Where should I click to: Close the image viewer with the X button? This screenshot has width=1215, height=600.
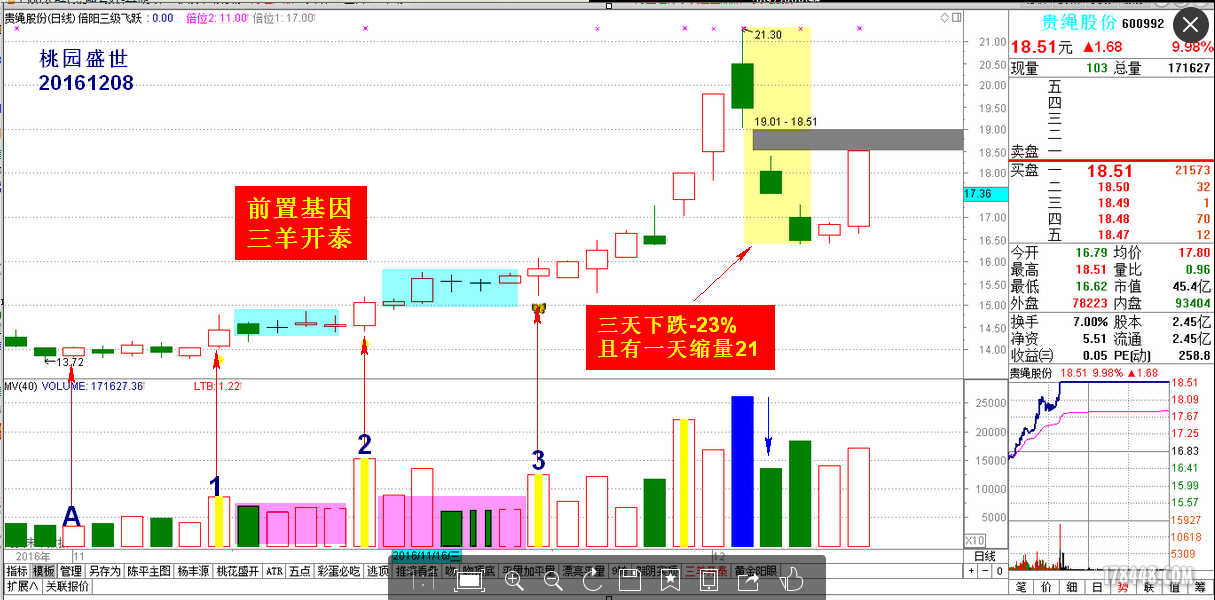tap(1190, 27)
